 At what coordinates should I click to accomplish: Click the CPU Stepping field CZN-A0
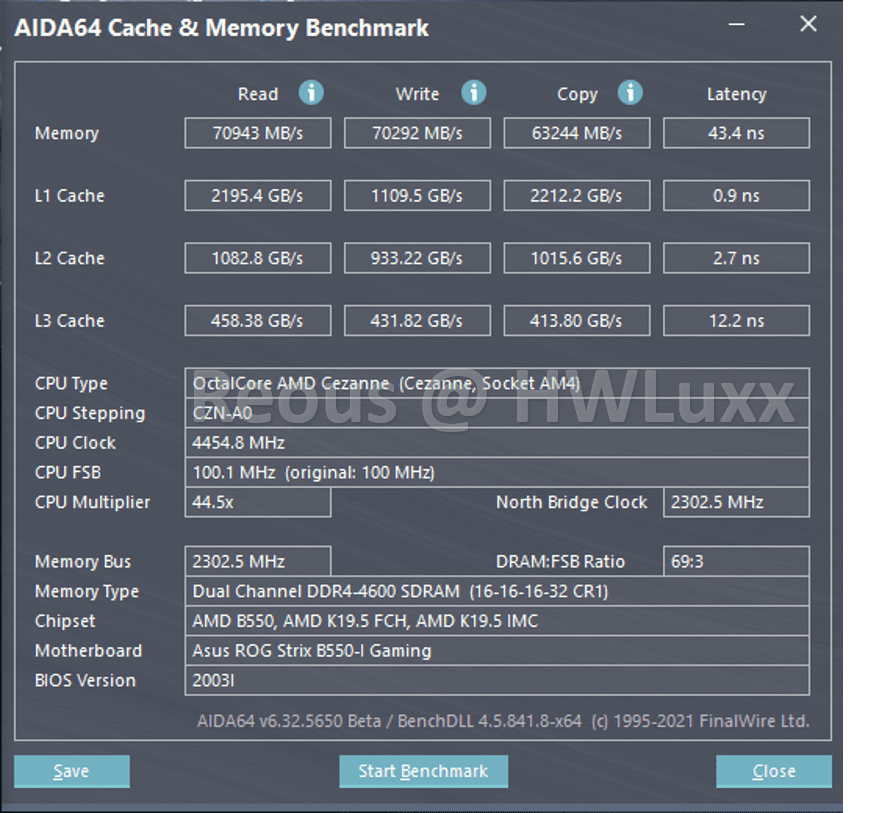coord(497,413)
